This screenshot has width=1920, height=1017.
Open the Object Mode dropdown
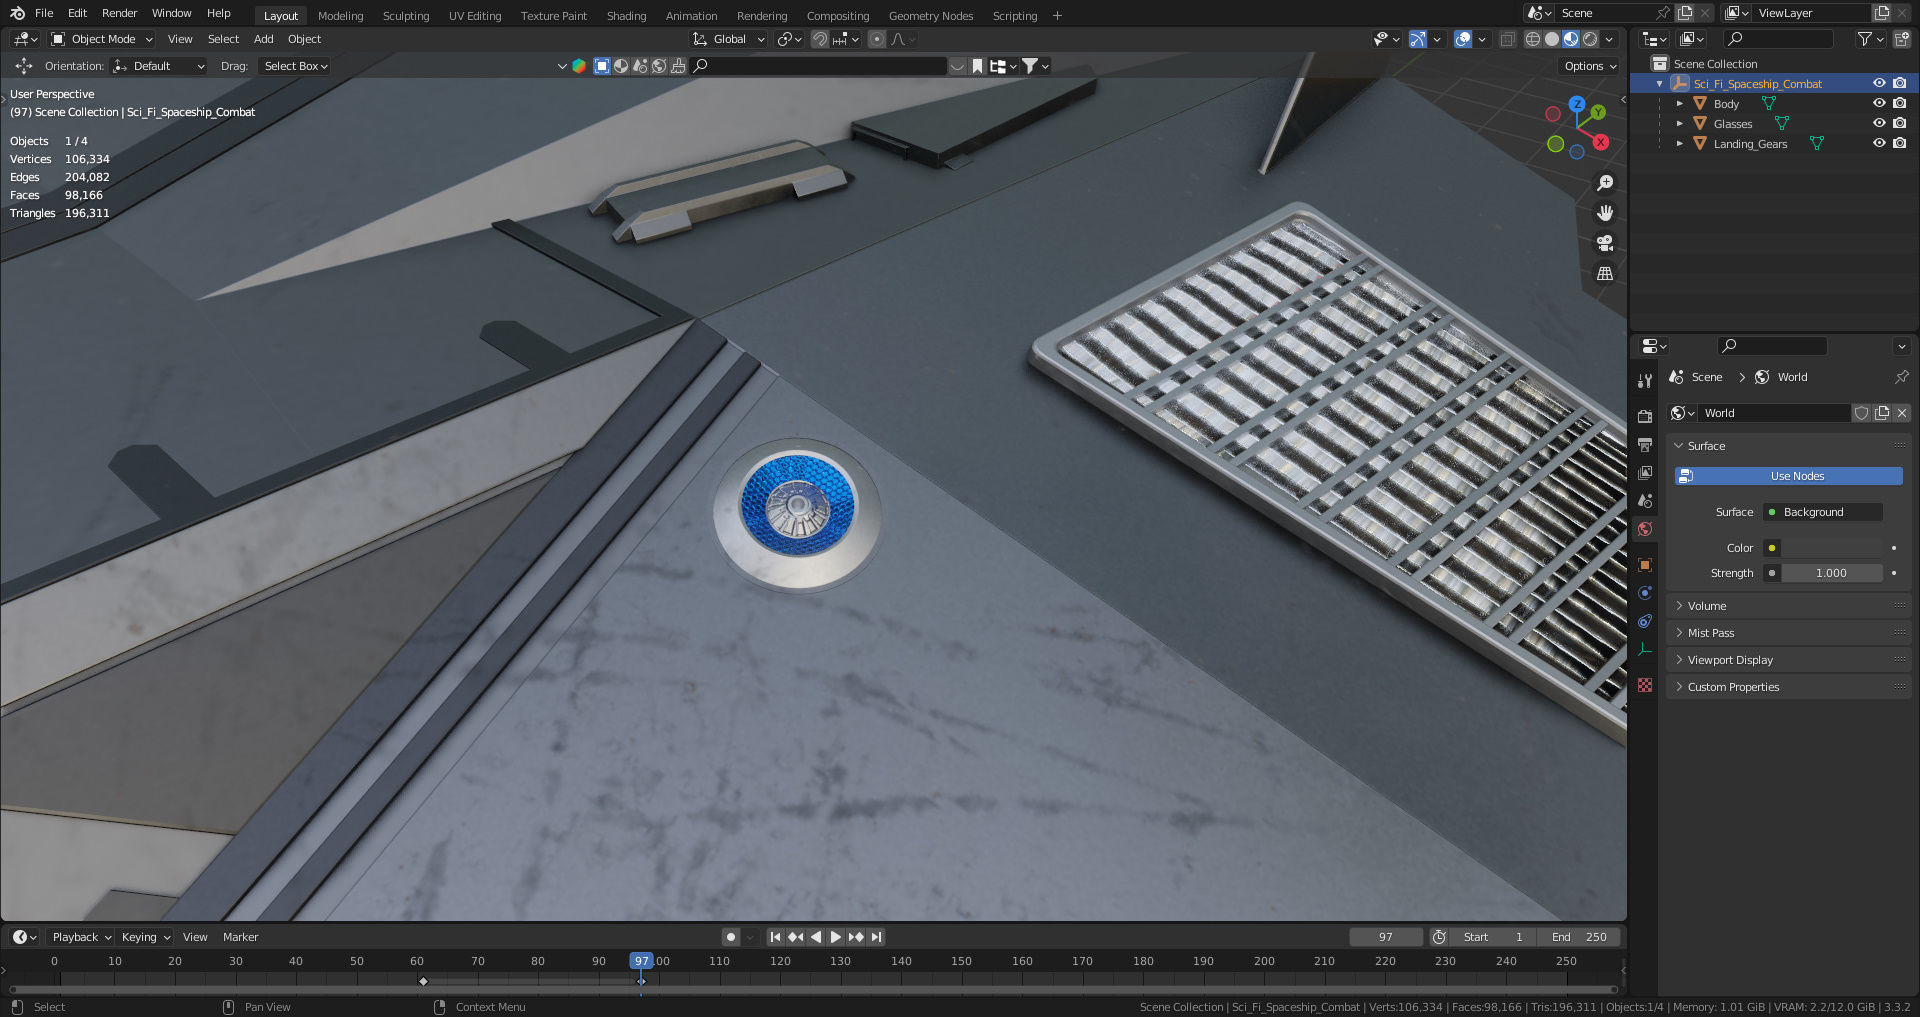click(x=102, y=39)
